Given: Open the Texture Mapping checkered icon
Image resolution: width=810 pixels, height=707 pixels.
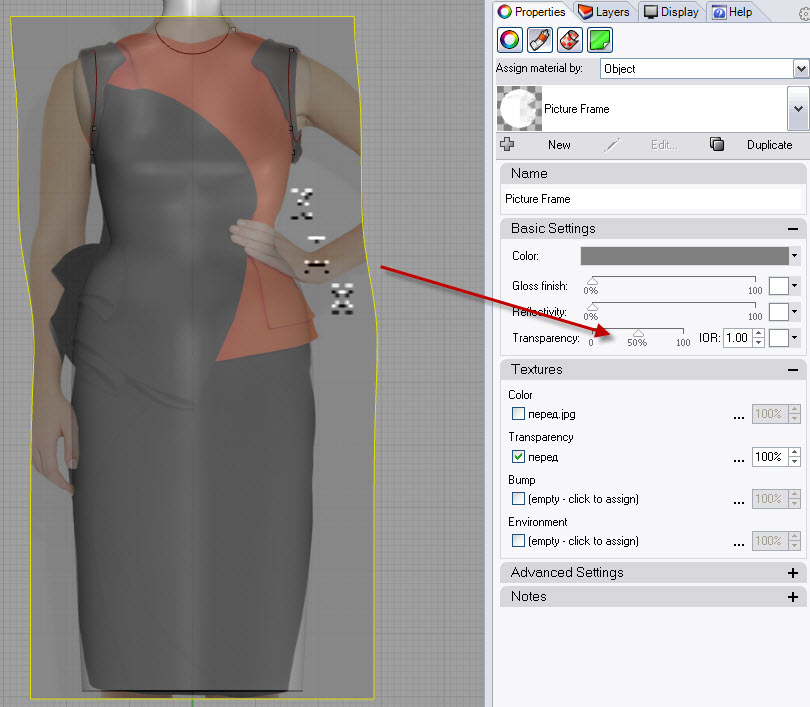Looking at the screenshot, I should (569, 40).
